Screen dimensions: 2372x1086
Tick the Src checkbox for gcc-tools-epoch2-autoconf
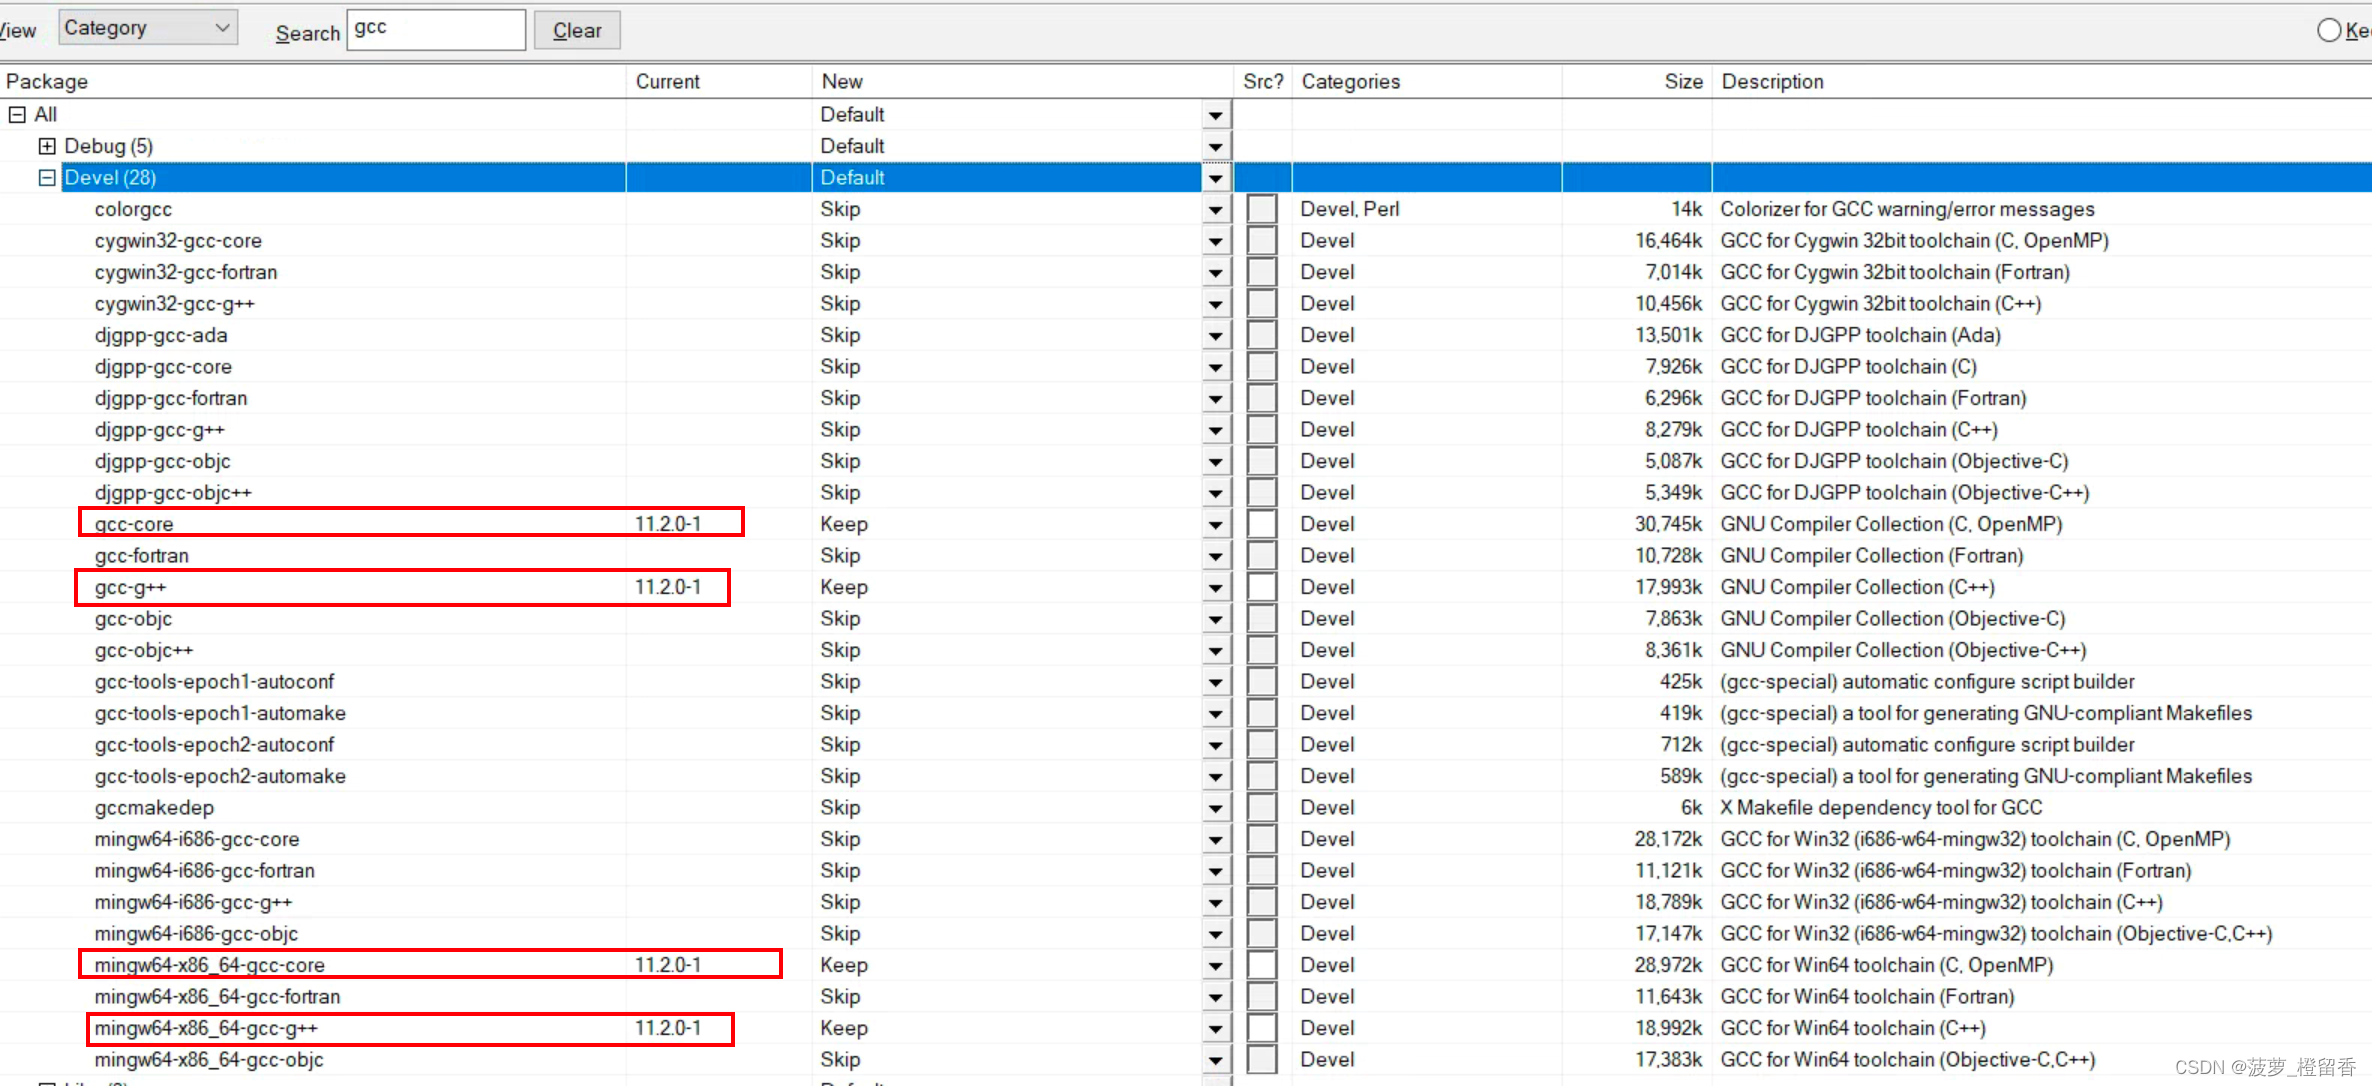tap(1262, 744)
